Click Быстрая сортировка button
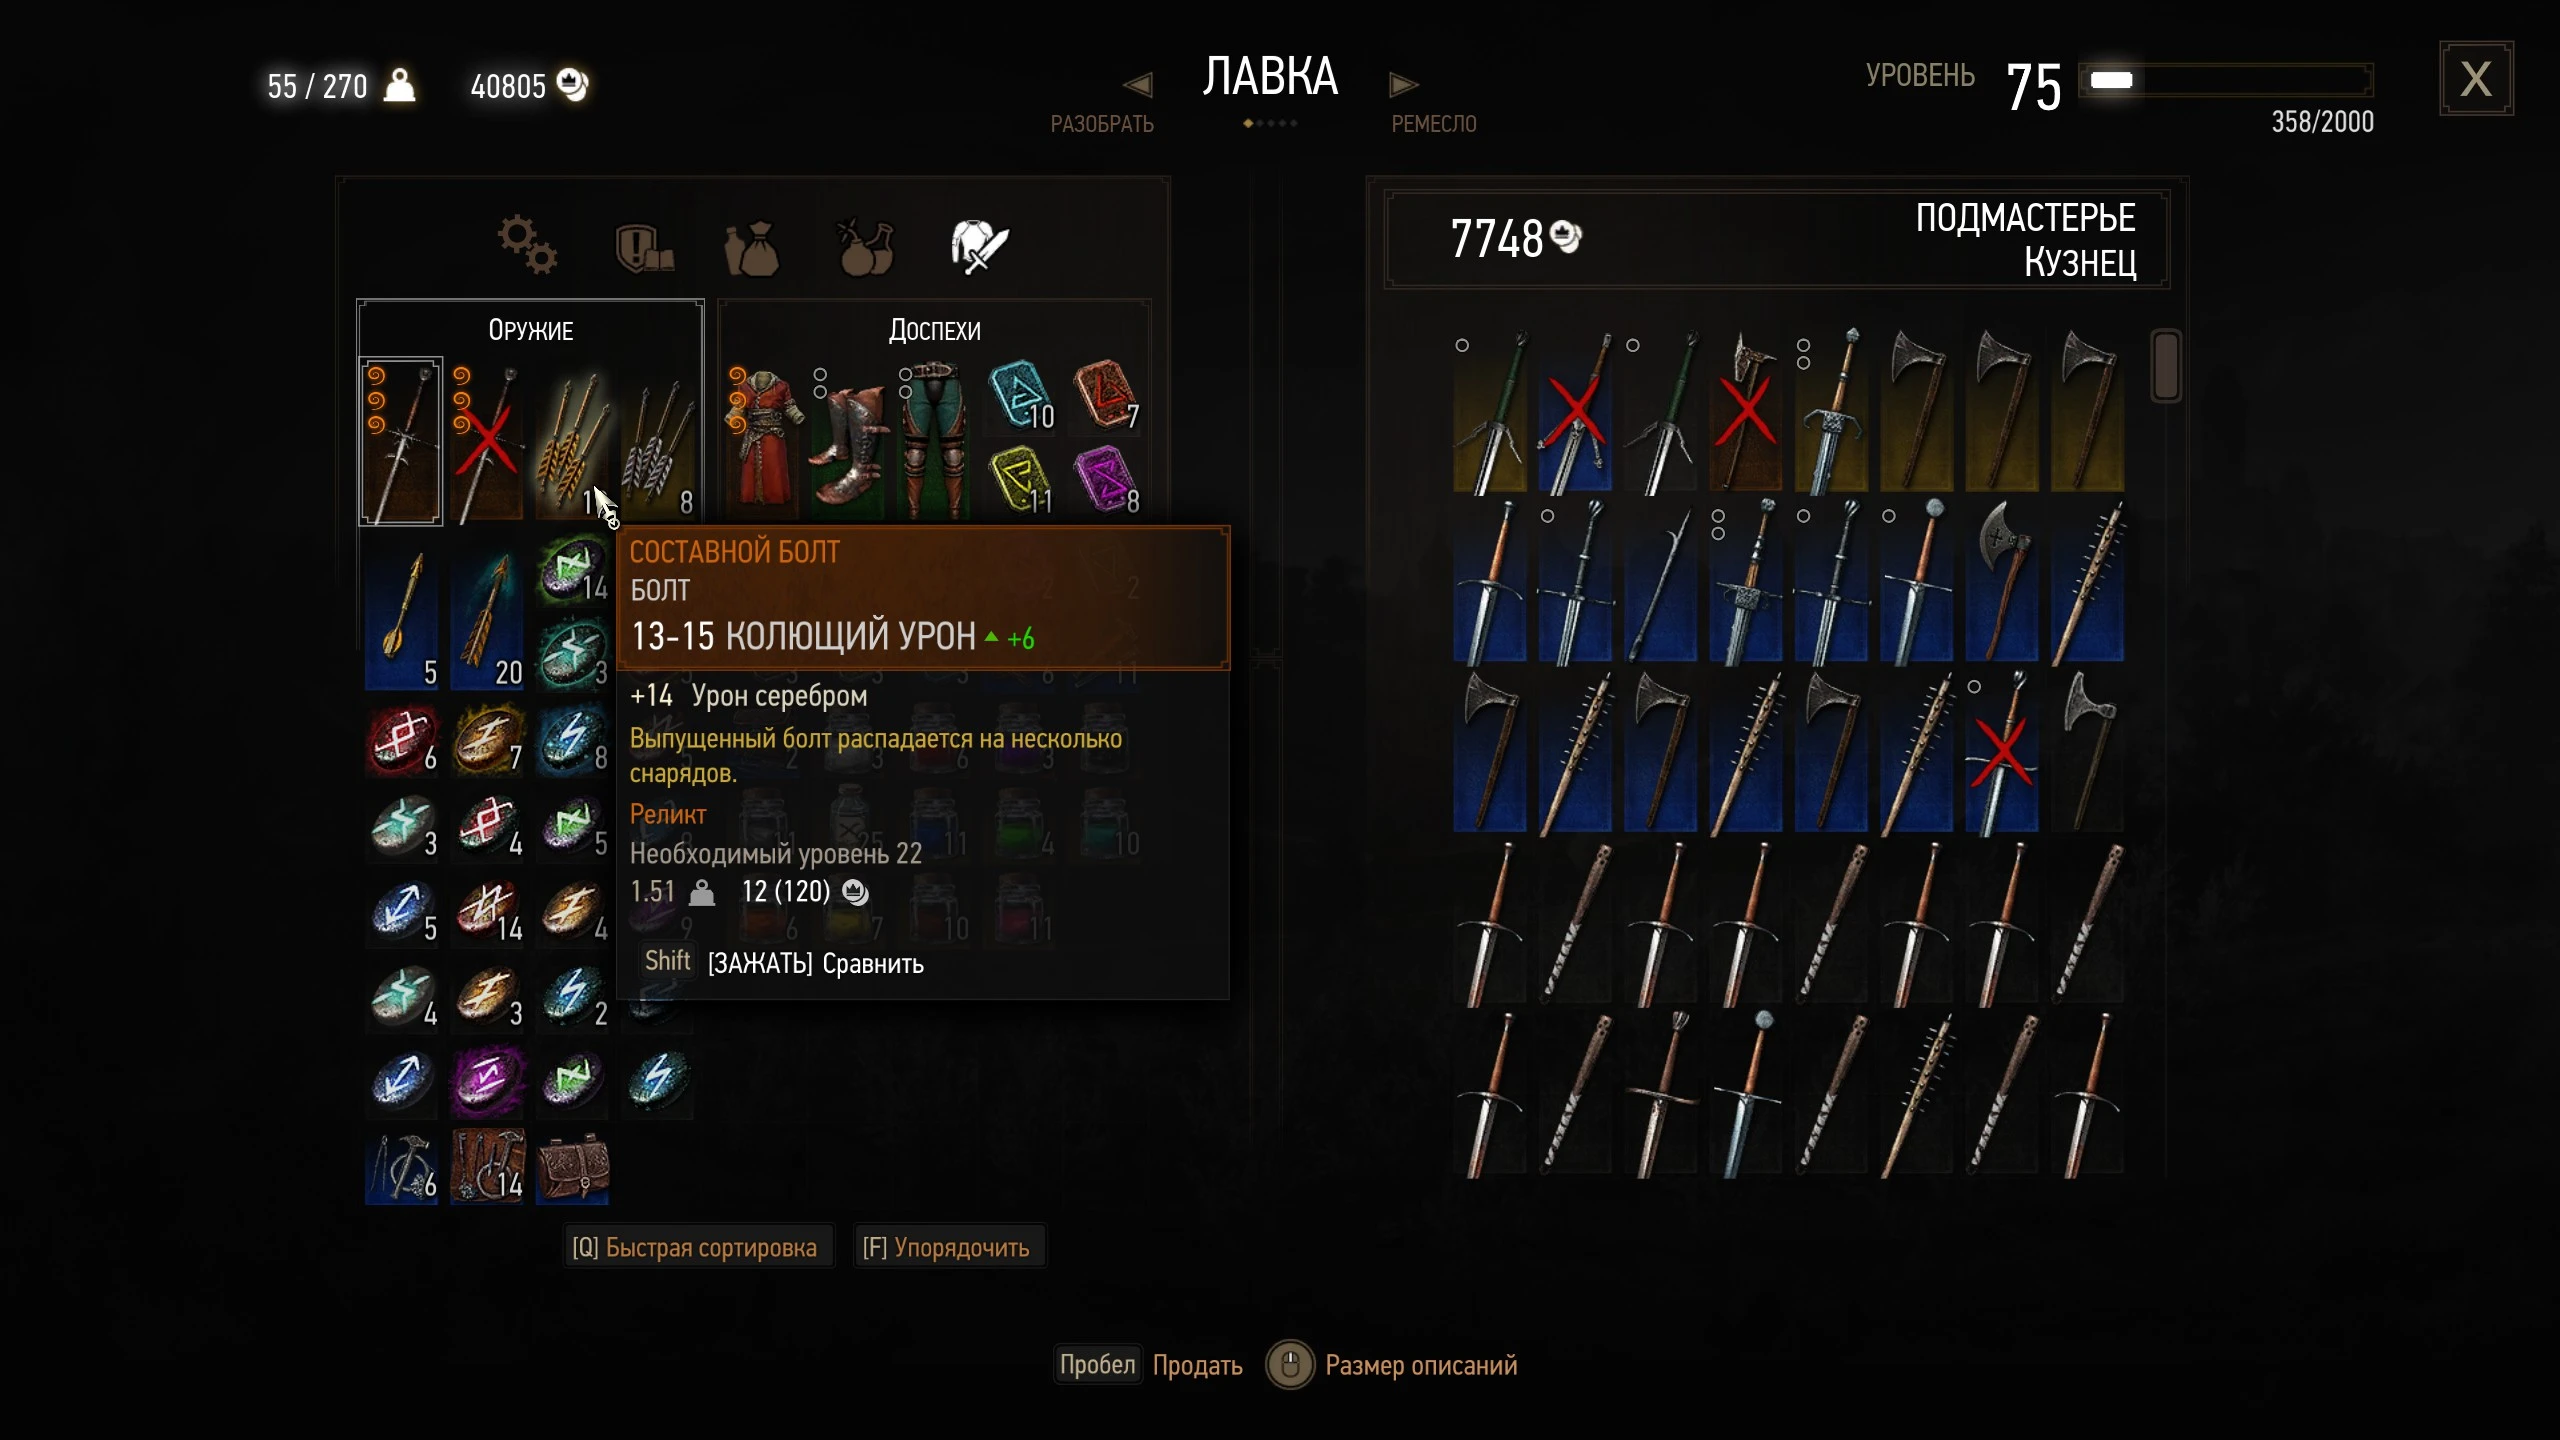The width and height of the screenshot is (2560, 1440). tap(696, 1248)
